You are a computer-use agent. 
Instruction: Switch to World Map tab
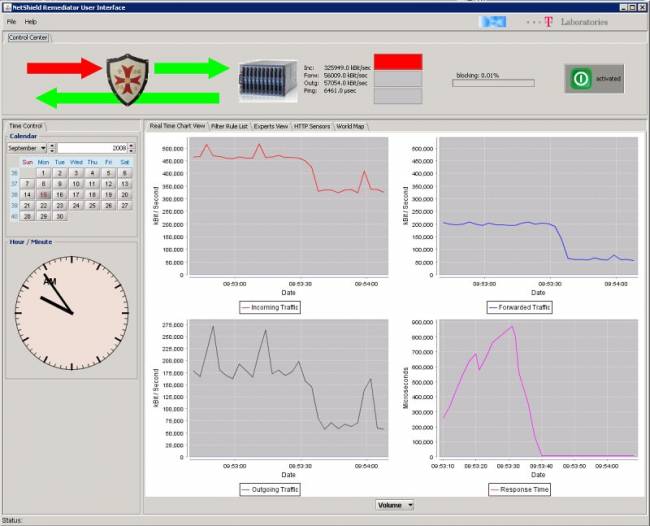350,126
